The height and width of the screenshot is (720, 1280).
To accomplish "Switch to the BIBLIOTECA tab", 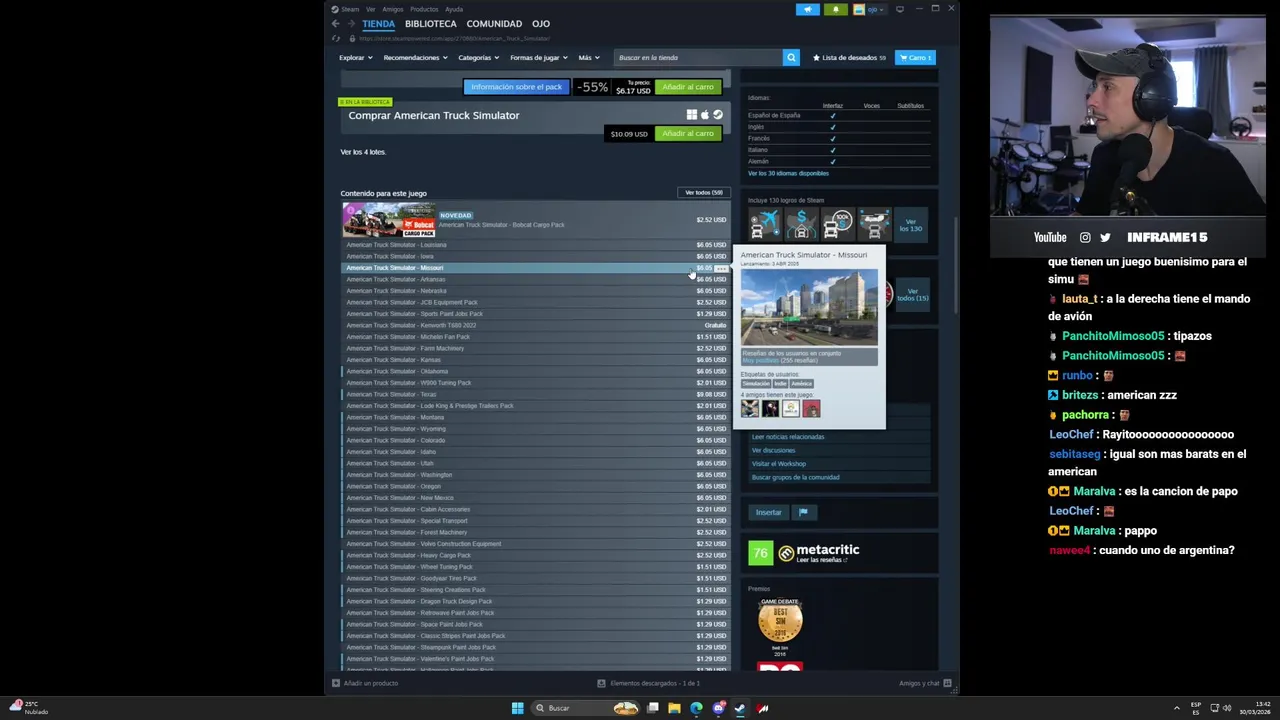I will (x=431, y=24).
